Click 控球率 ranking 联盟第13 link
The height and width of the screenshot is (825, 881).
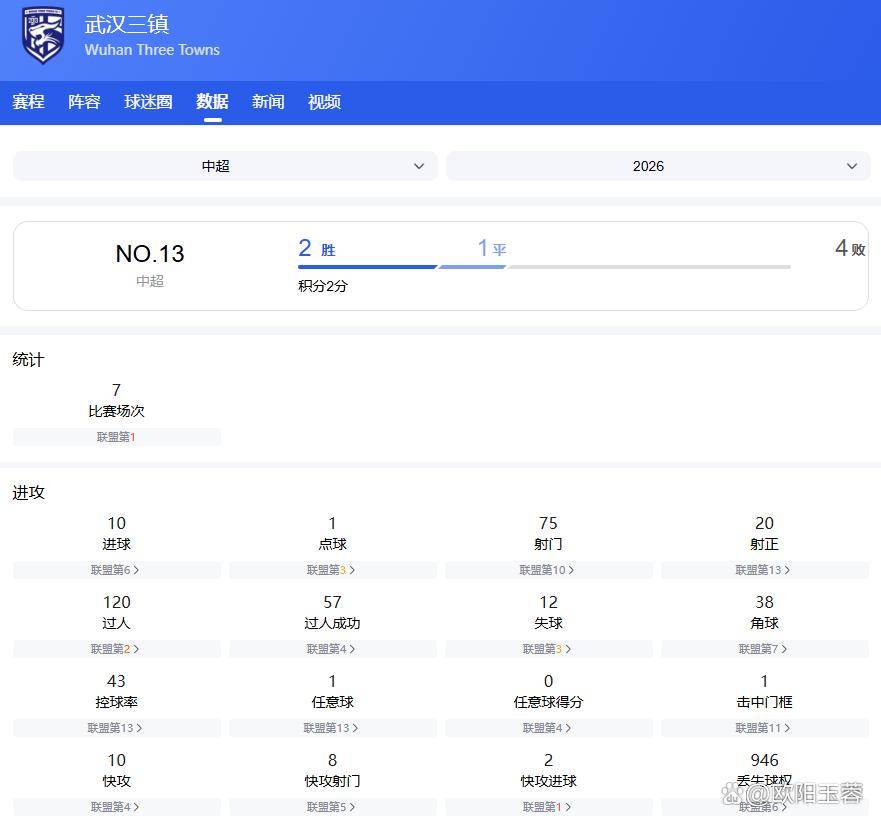tap(116, 728)
